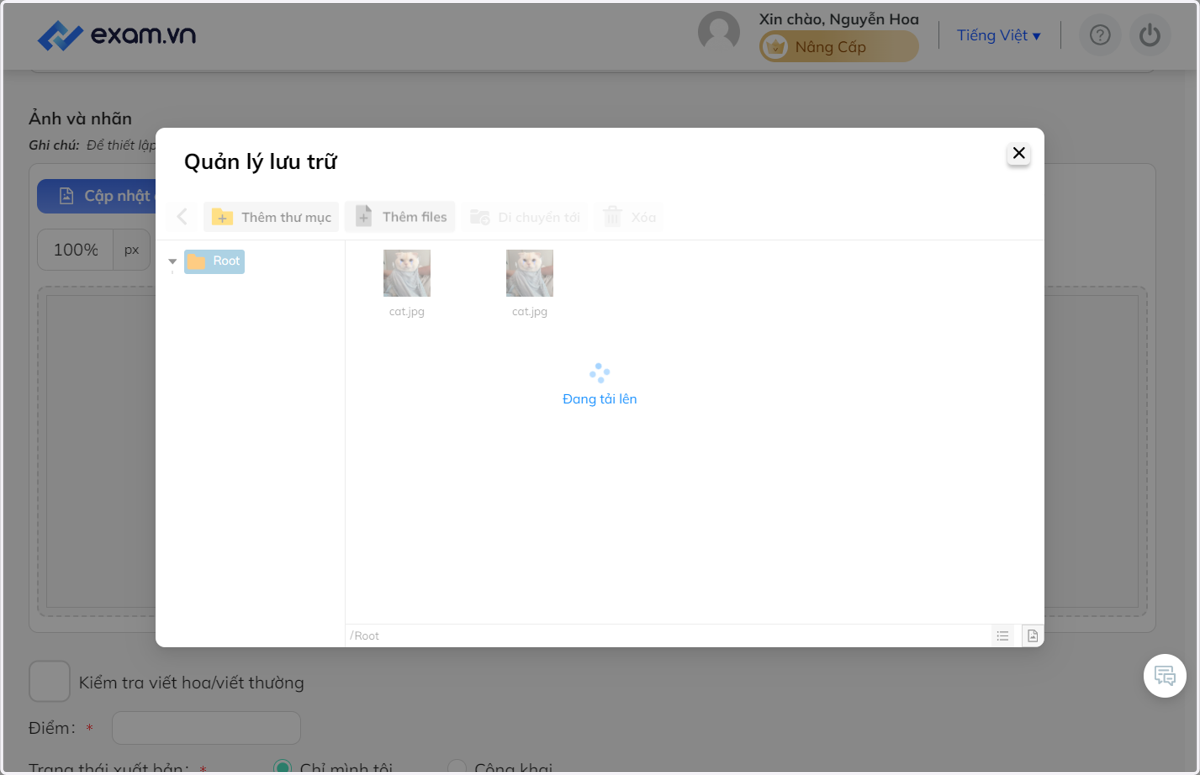Open the help question mark icon
This screenshot has width=1200, height=775.
[1100, 36]
